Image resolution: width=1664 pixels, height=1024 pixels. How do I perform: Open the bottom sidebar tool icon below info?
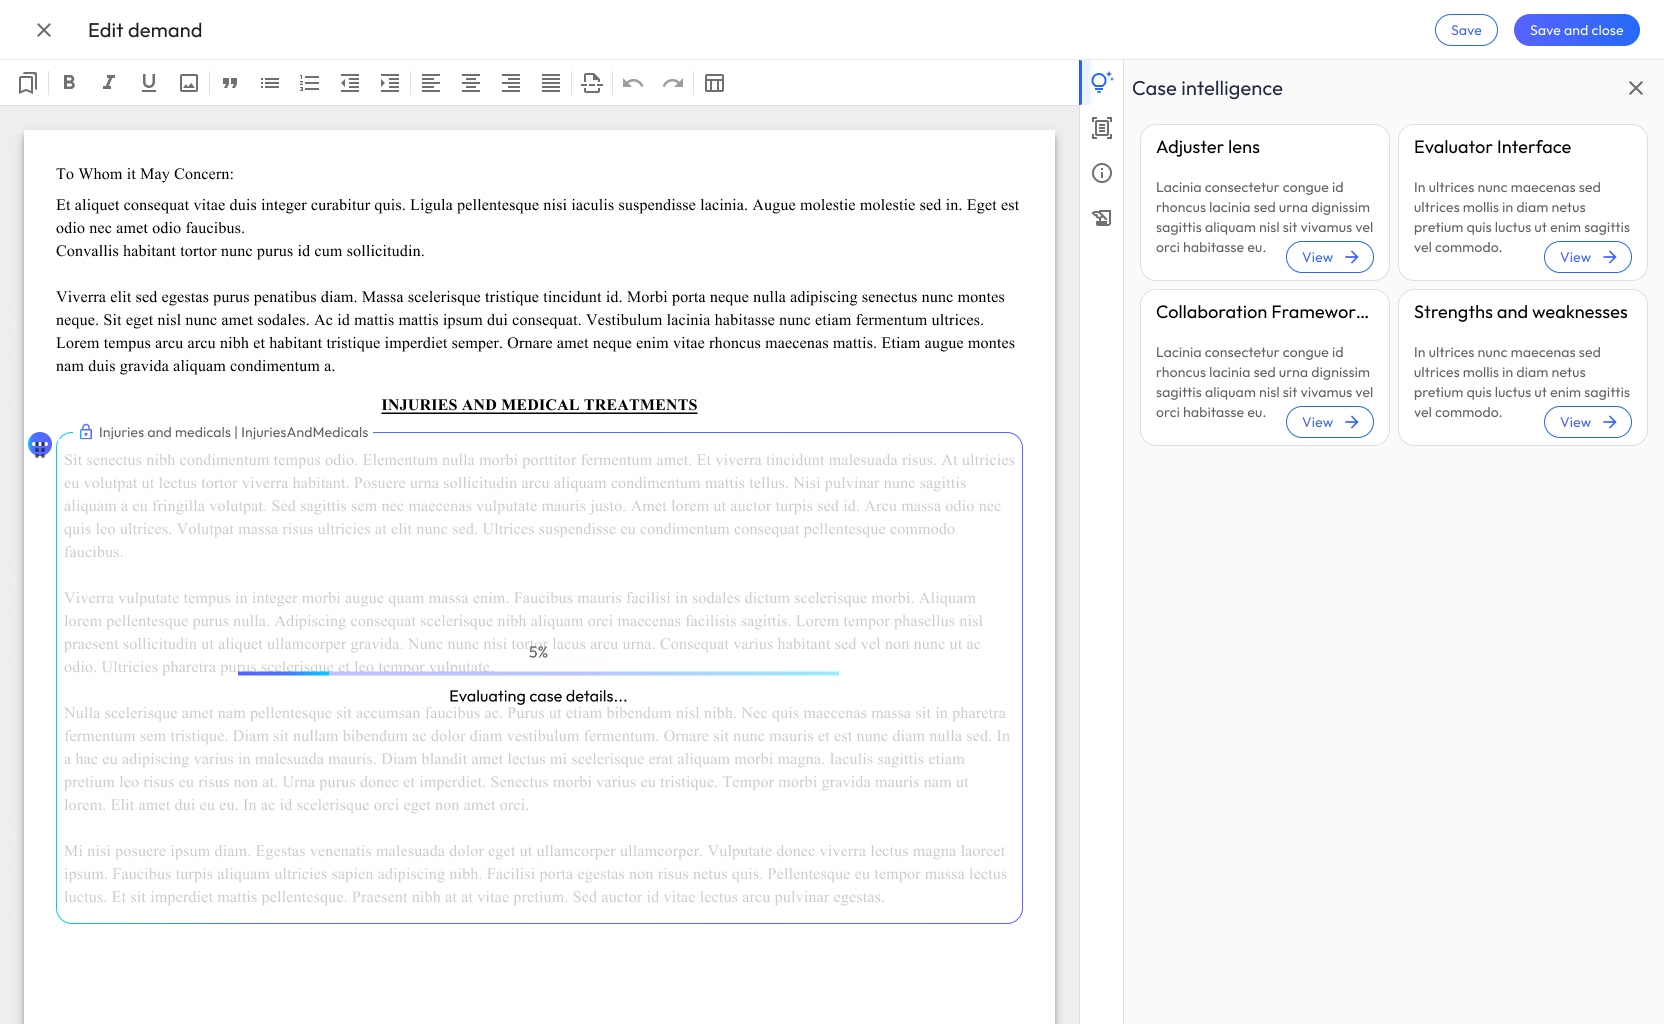pyautogui.click(x=1102, y=218)
